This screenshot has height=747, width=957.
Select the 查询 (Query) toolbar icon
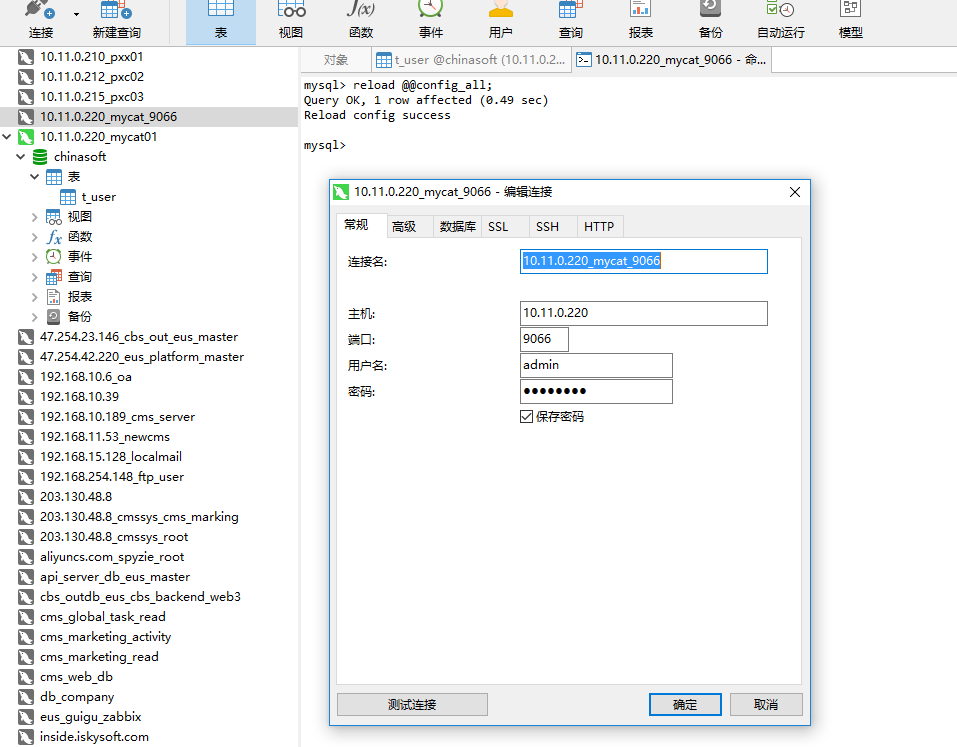click(571, 9)
